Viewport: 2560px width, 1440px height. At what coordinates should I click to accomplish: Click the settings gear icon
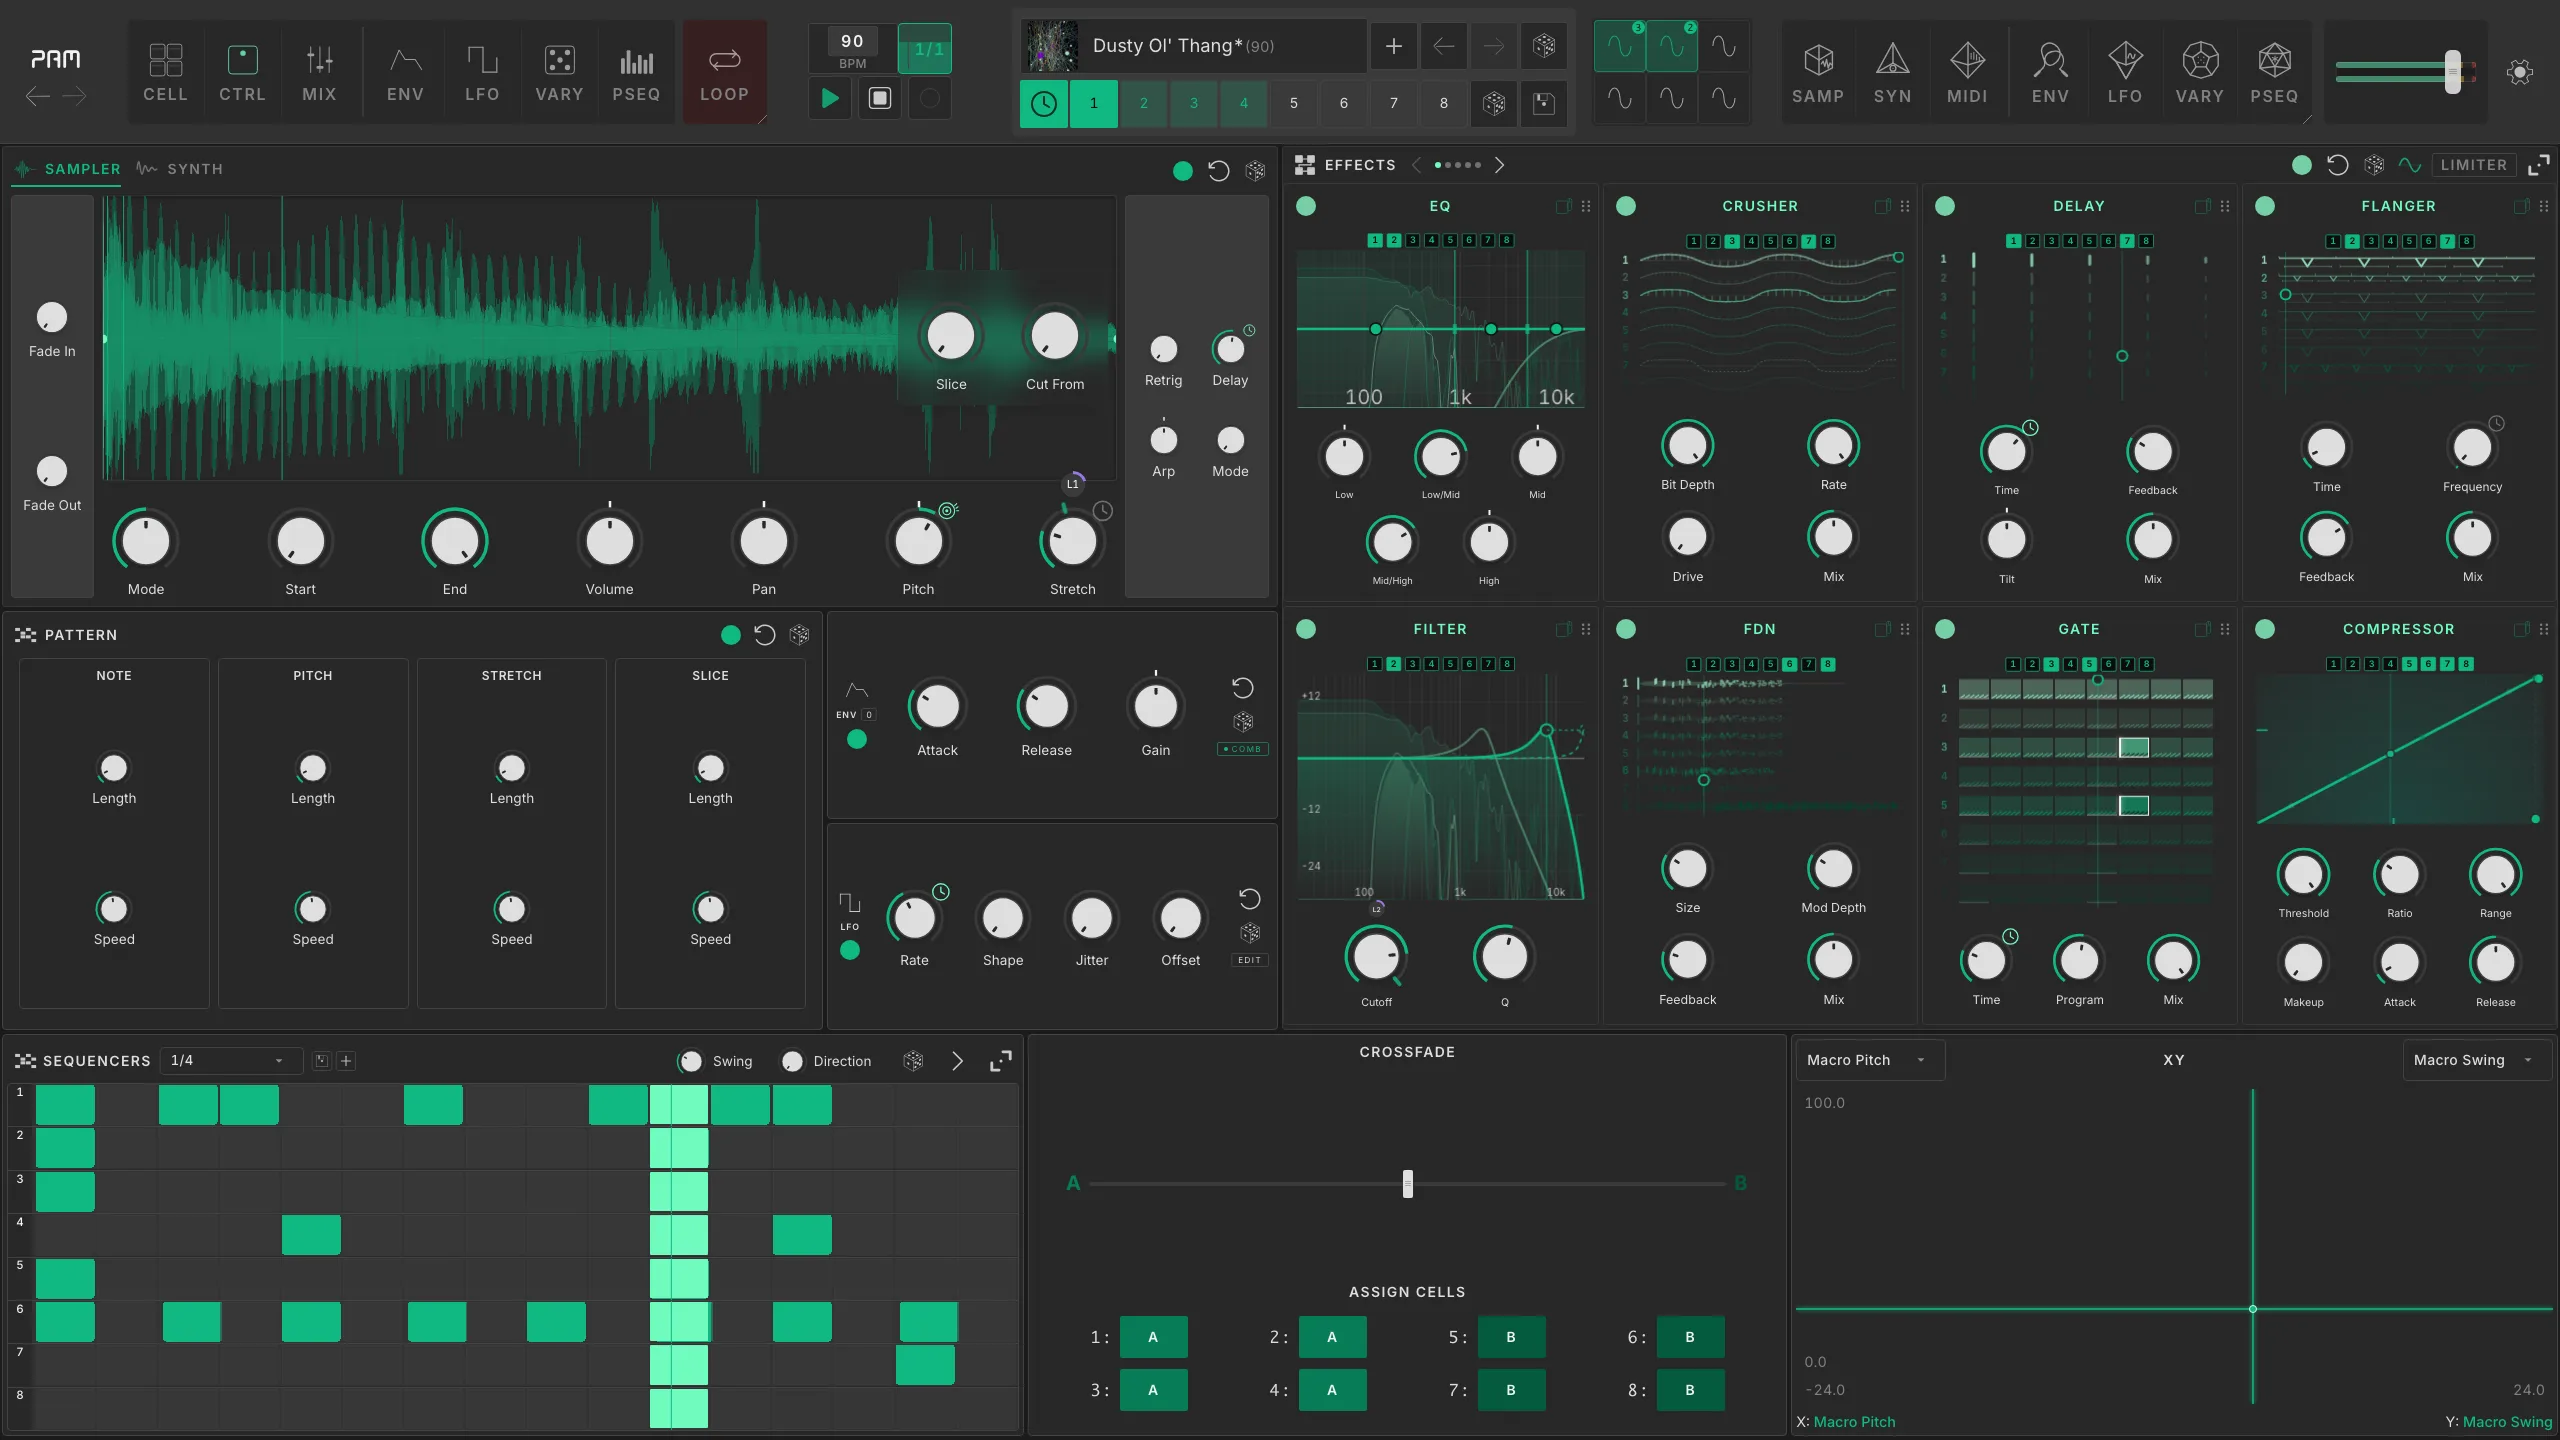[x=2520, y=72]
